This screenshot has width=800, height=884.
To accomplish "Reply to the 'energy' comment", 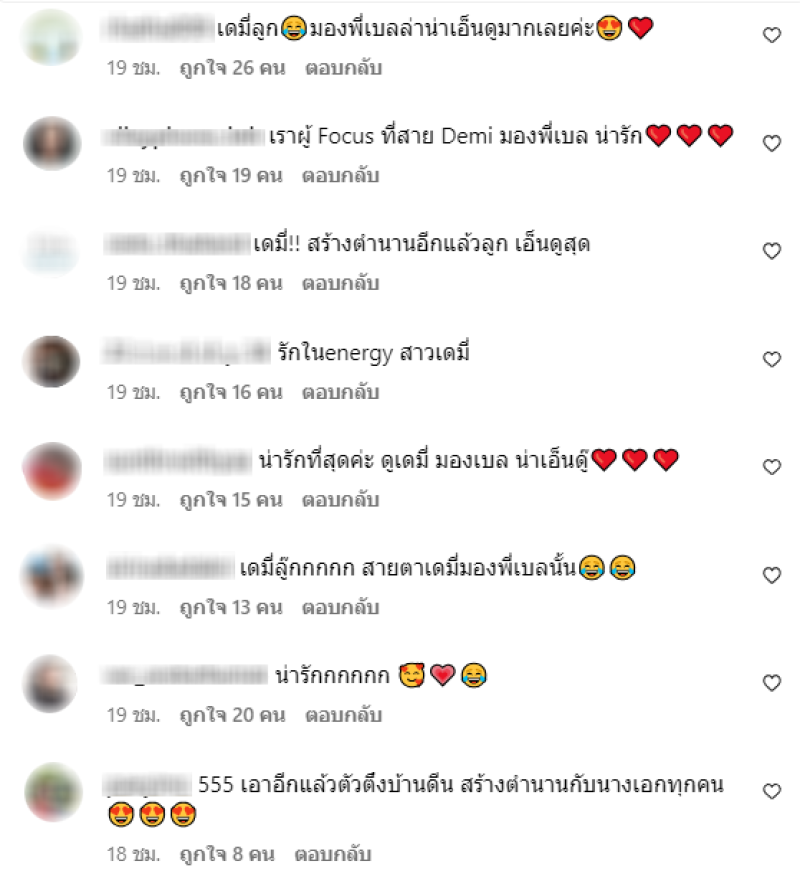I will (x=340, y=392).
